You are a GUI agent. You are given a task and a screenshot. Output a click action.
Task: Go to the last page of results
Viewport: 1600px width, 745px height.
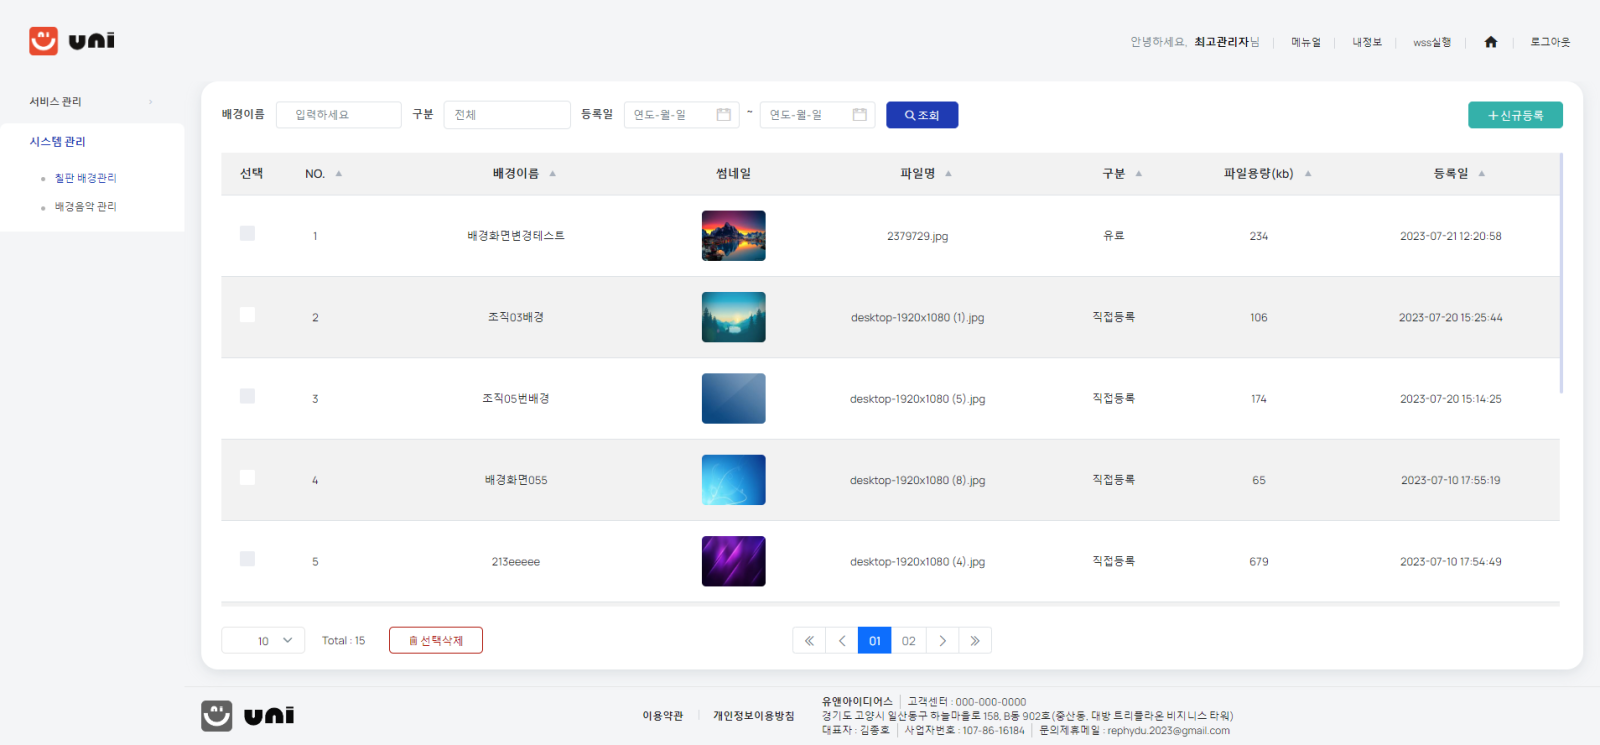click(975, 641)
